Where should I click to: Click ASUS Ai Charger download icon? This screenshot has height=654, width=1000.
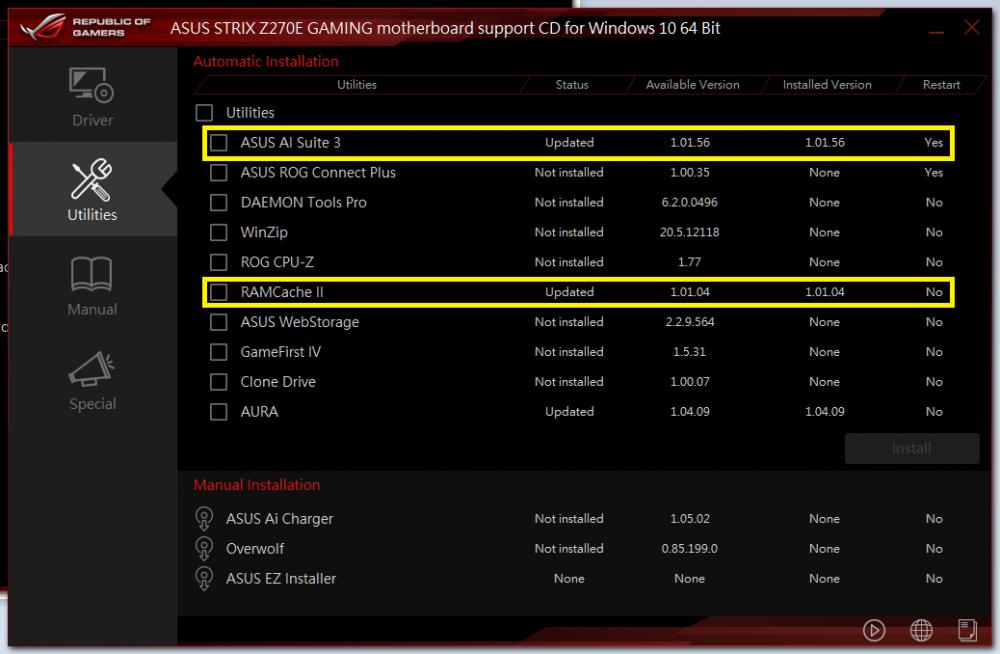point(204,519)
